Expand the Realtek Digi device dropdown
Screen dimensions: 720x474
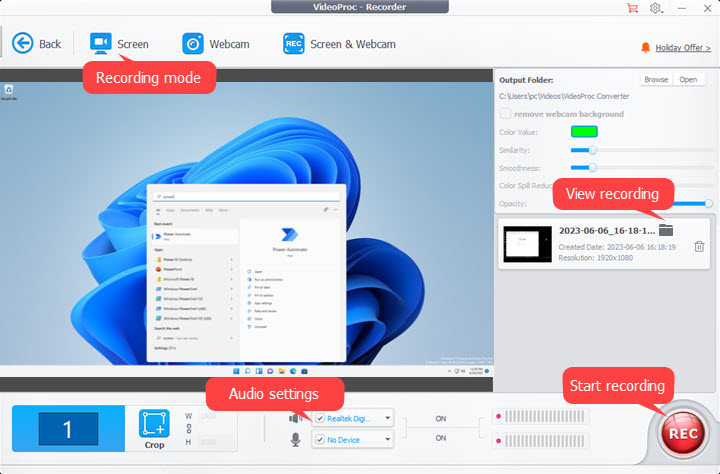click(x=388, y=418)
